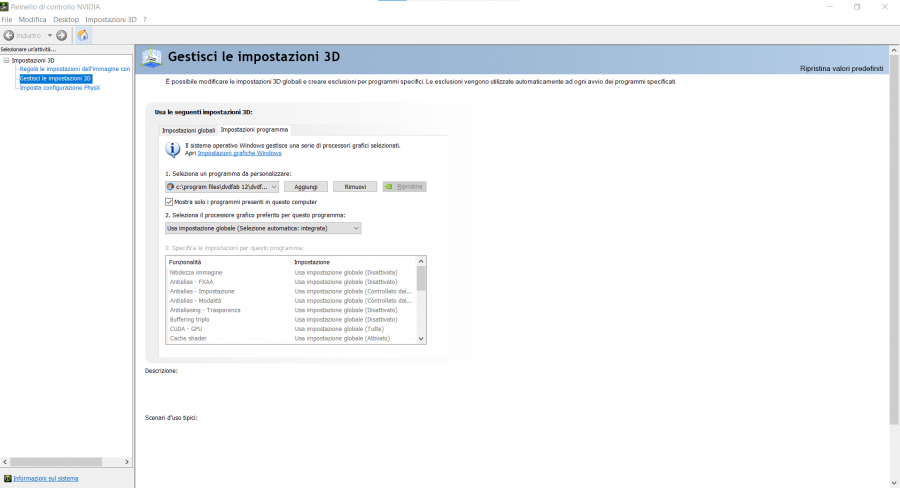Image resolution: width=900 pixels, height=488 pixels.
Task: Open the Back history dropdown arrow
Action: (50, 36)
